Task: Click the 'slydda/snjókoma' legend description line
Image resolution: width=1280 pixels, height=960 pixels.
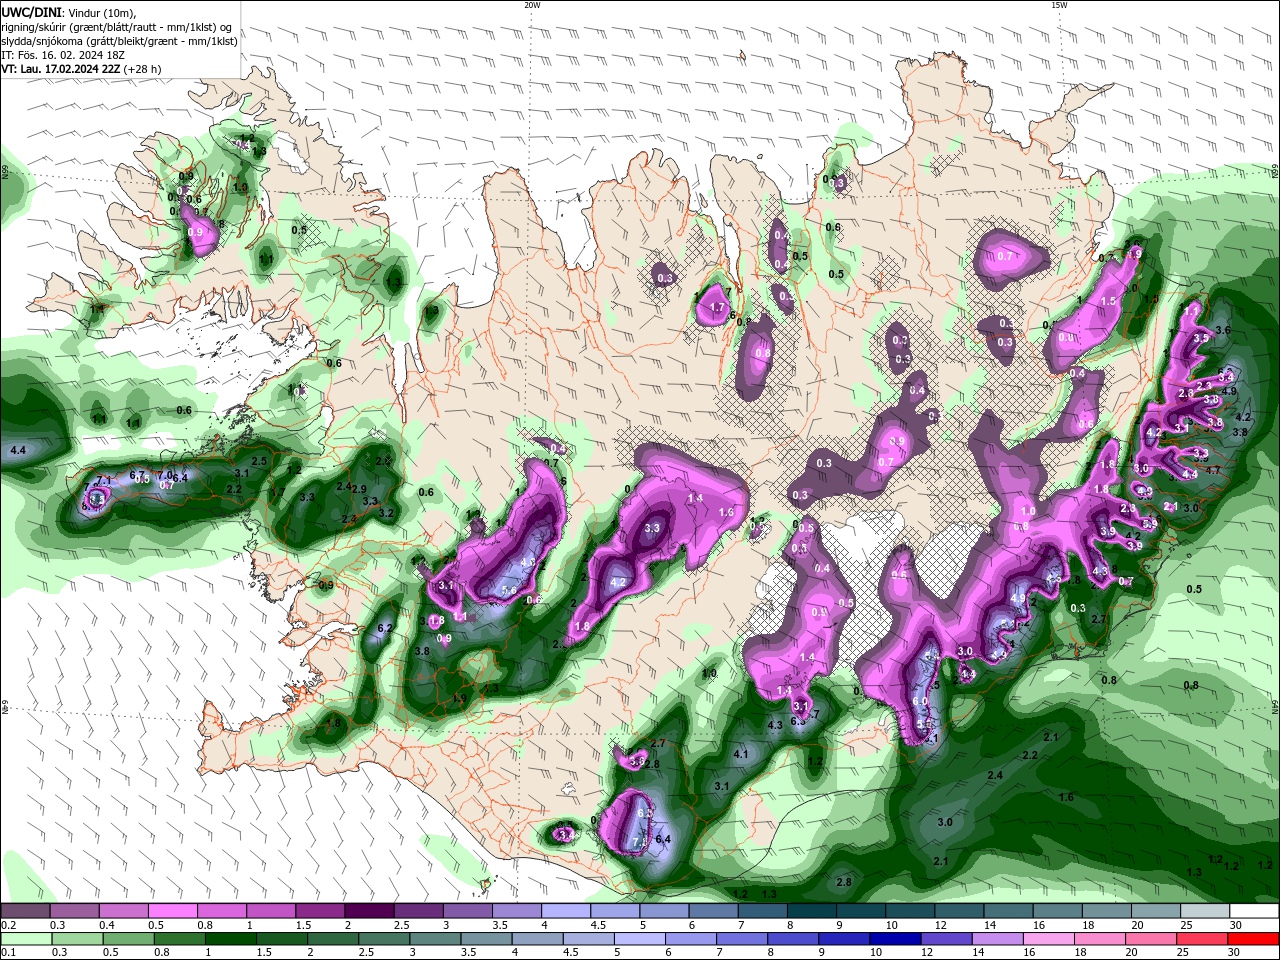Action: pos(119,41)
